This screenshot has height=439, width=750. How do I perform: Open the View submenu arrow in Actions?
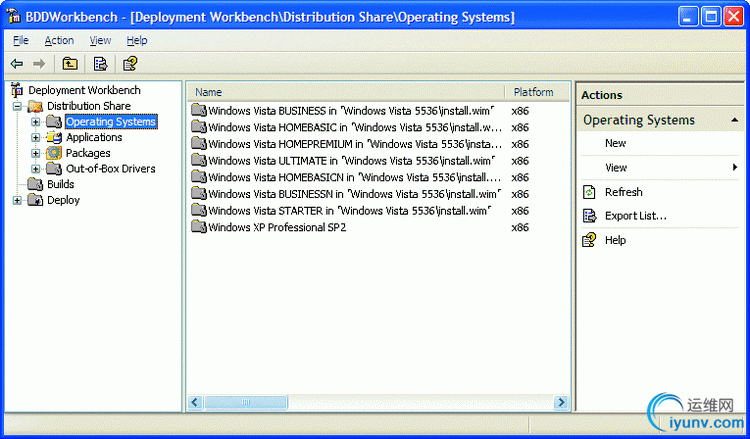pos(735,167)
